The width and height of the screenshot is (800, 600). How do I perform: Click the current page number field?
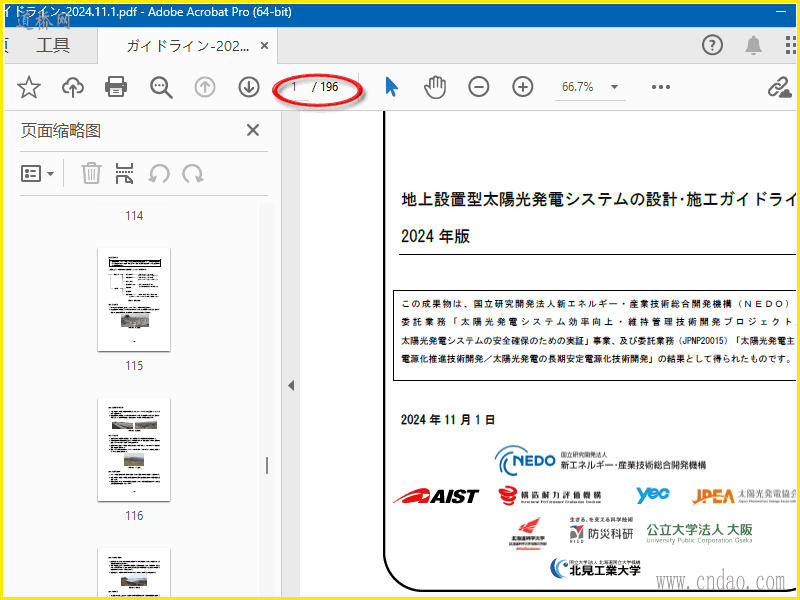(295, 87)
